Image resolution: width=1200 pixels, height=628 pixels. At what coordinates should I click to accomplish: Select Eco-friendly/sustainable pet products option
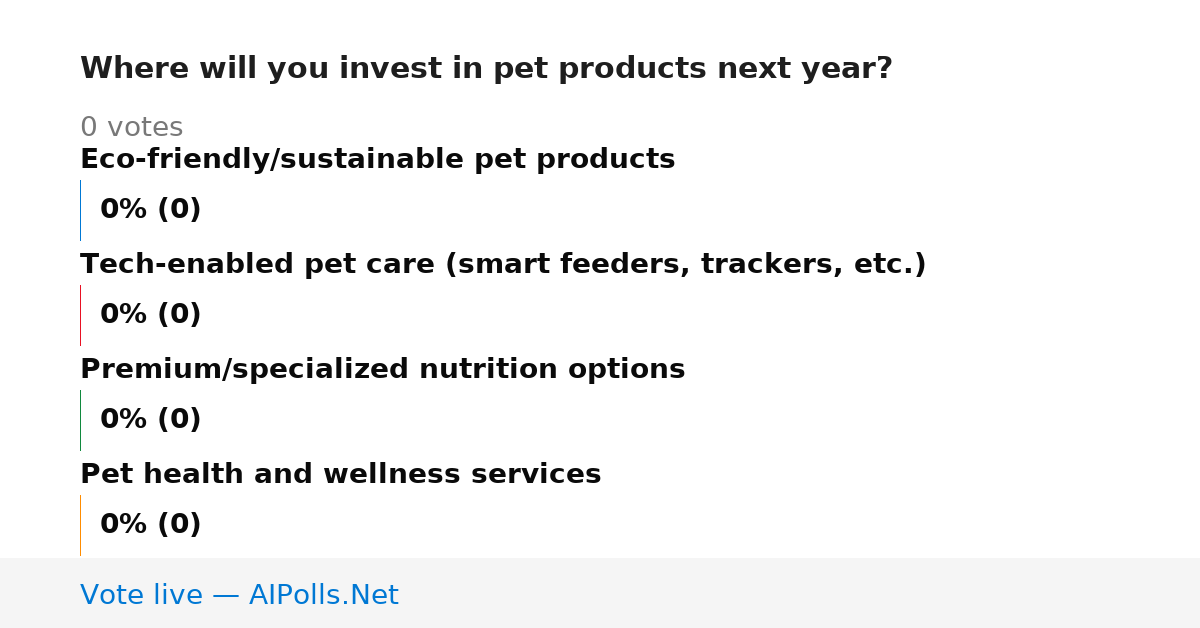coord(377,160)
